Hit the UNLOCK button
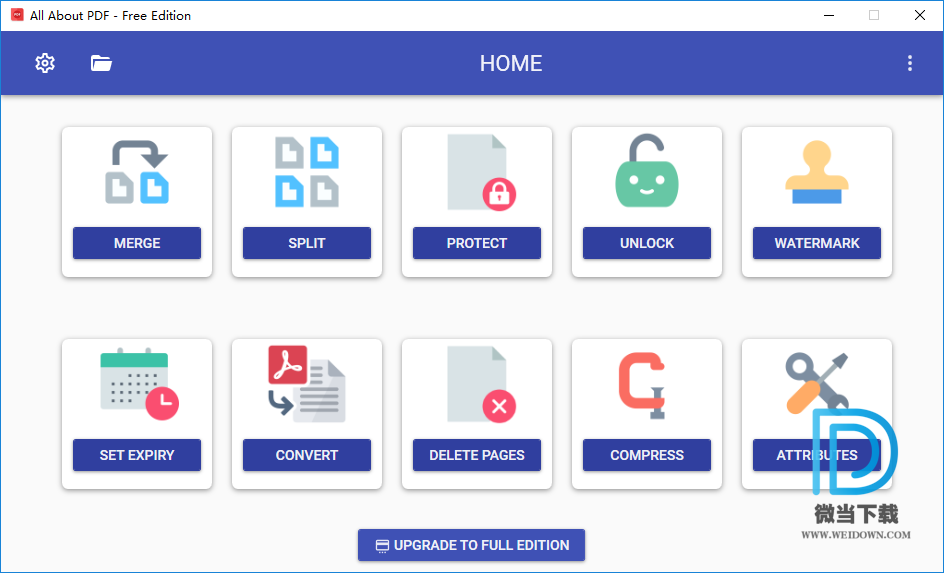The height and width of the screenshot is (573, 944). click(x=647, y=243)
